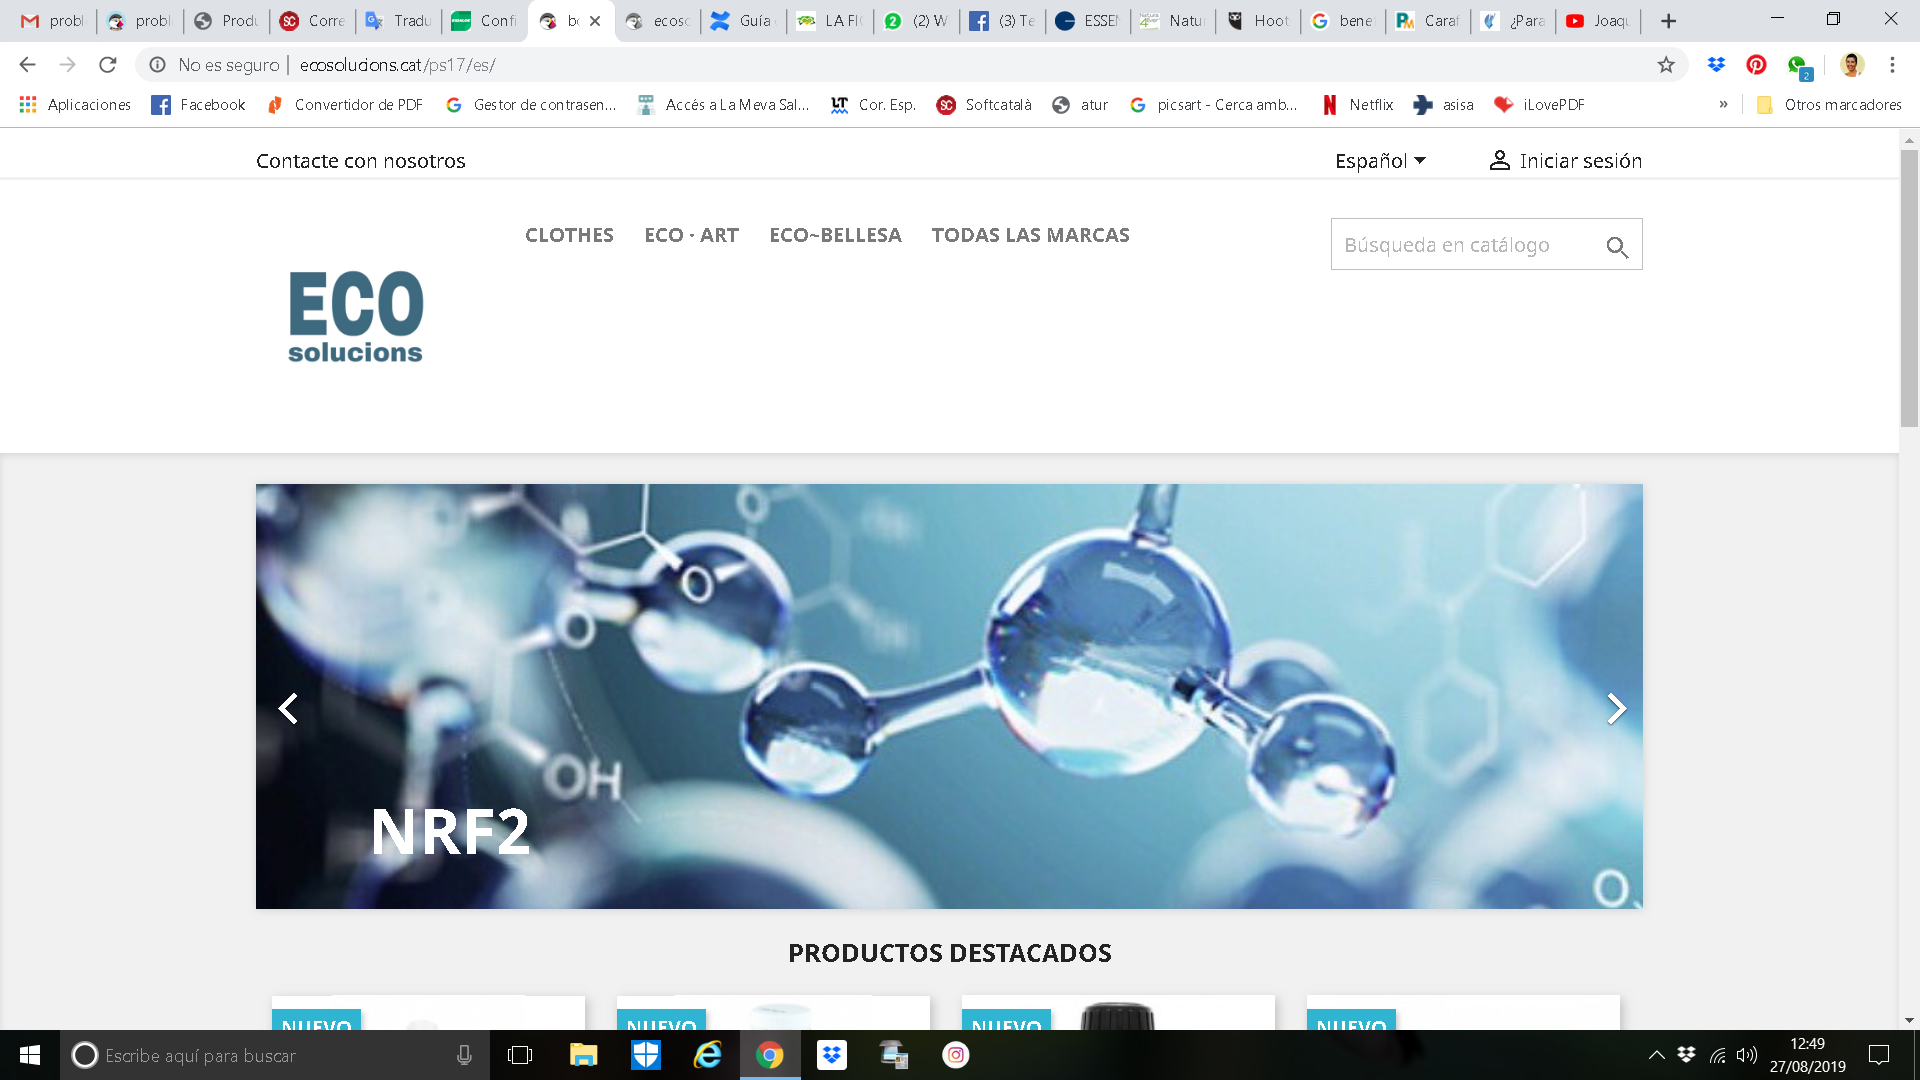The width and height of the screenshot is (1920, 1080).
Task: Bookmark this page with star icon
Action: pos(1666,65)
